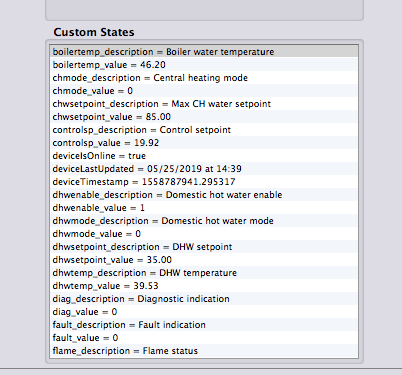Select the deviceLastUpdated row
Viewport: 402px width, 375px height.
pos(204,169)
